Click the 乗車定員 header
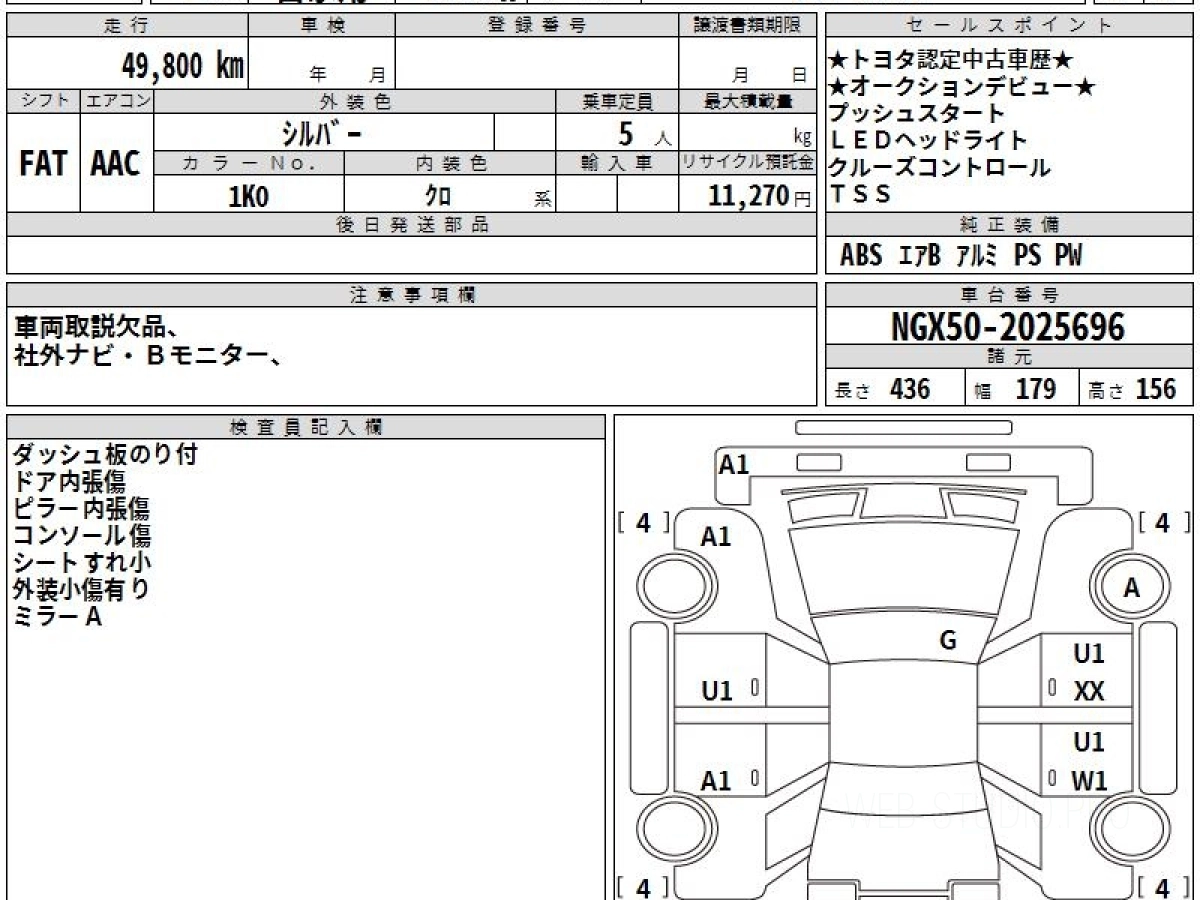This screenshot has height=900, width=1200. pos(617,101)
